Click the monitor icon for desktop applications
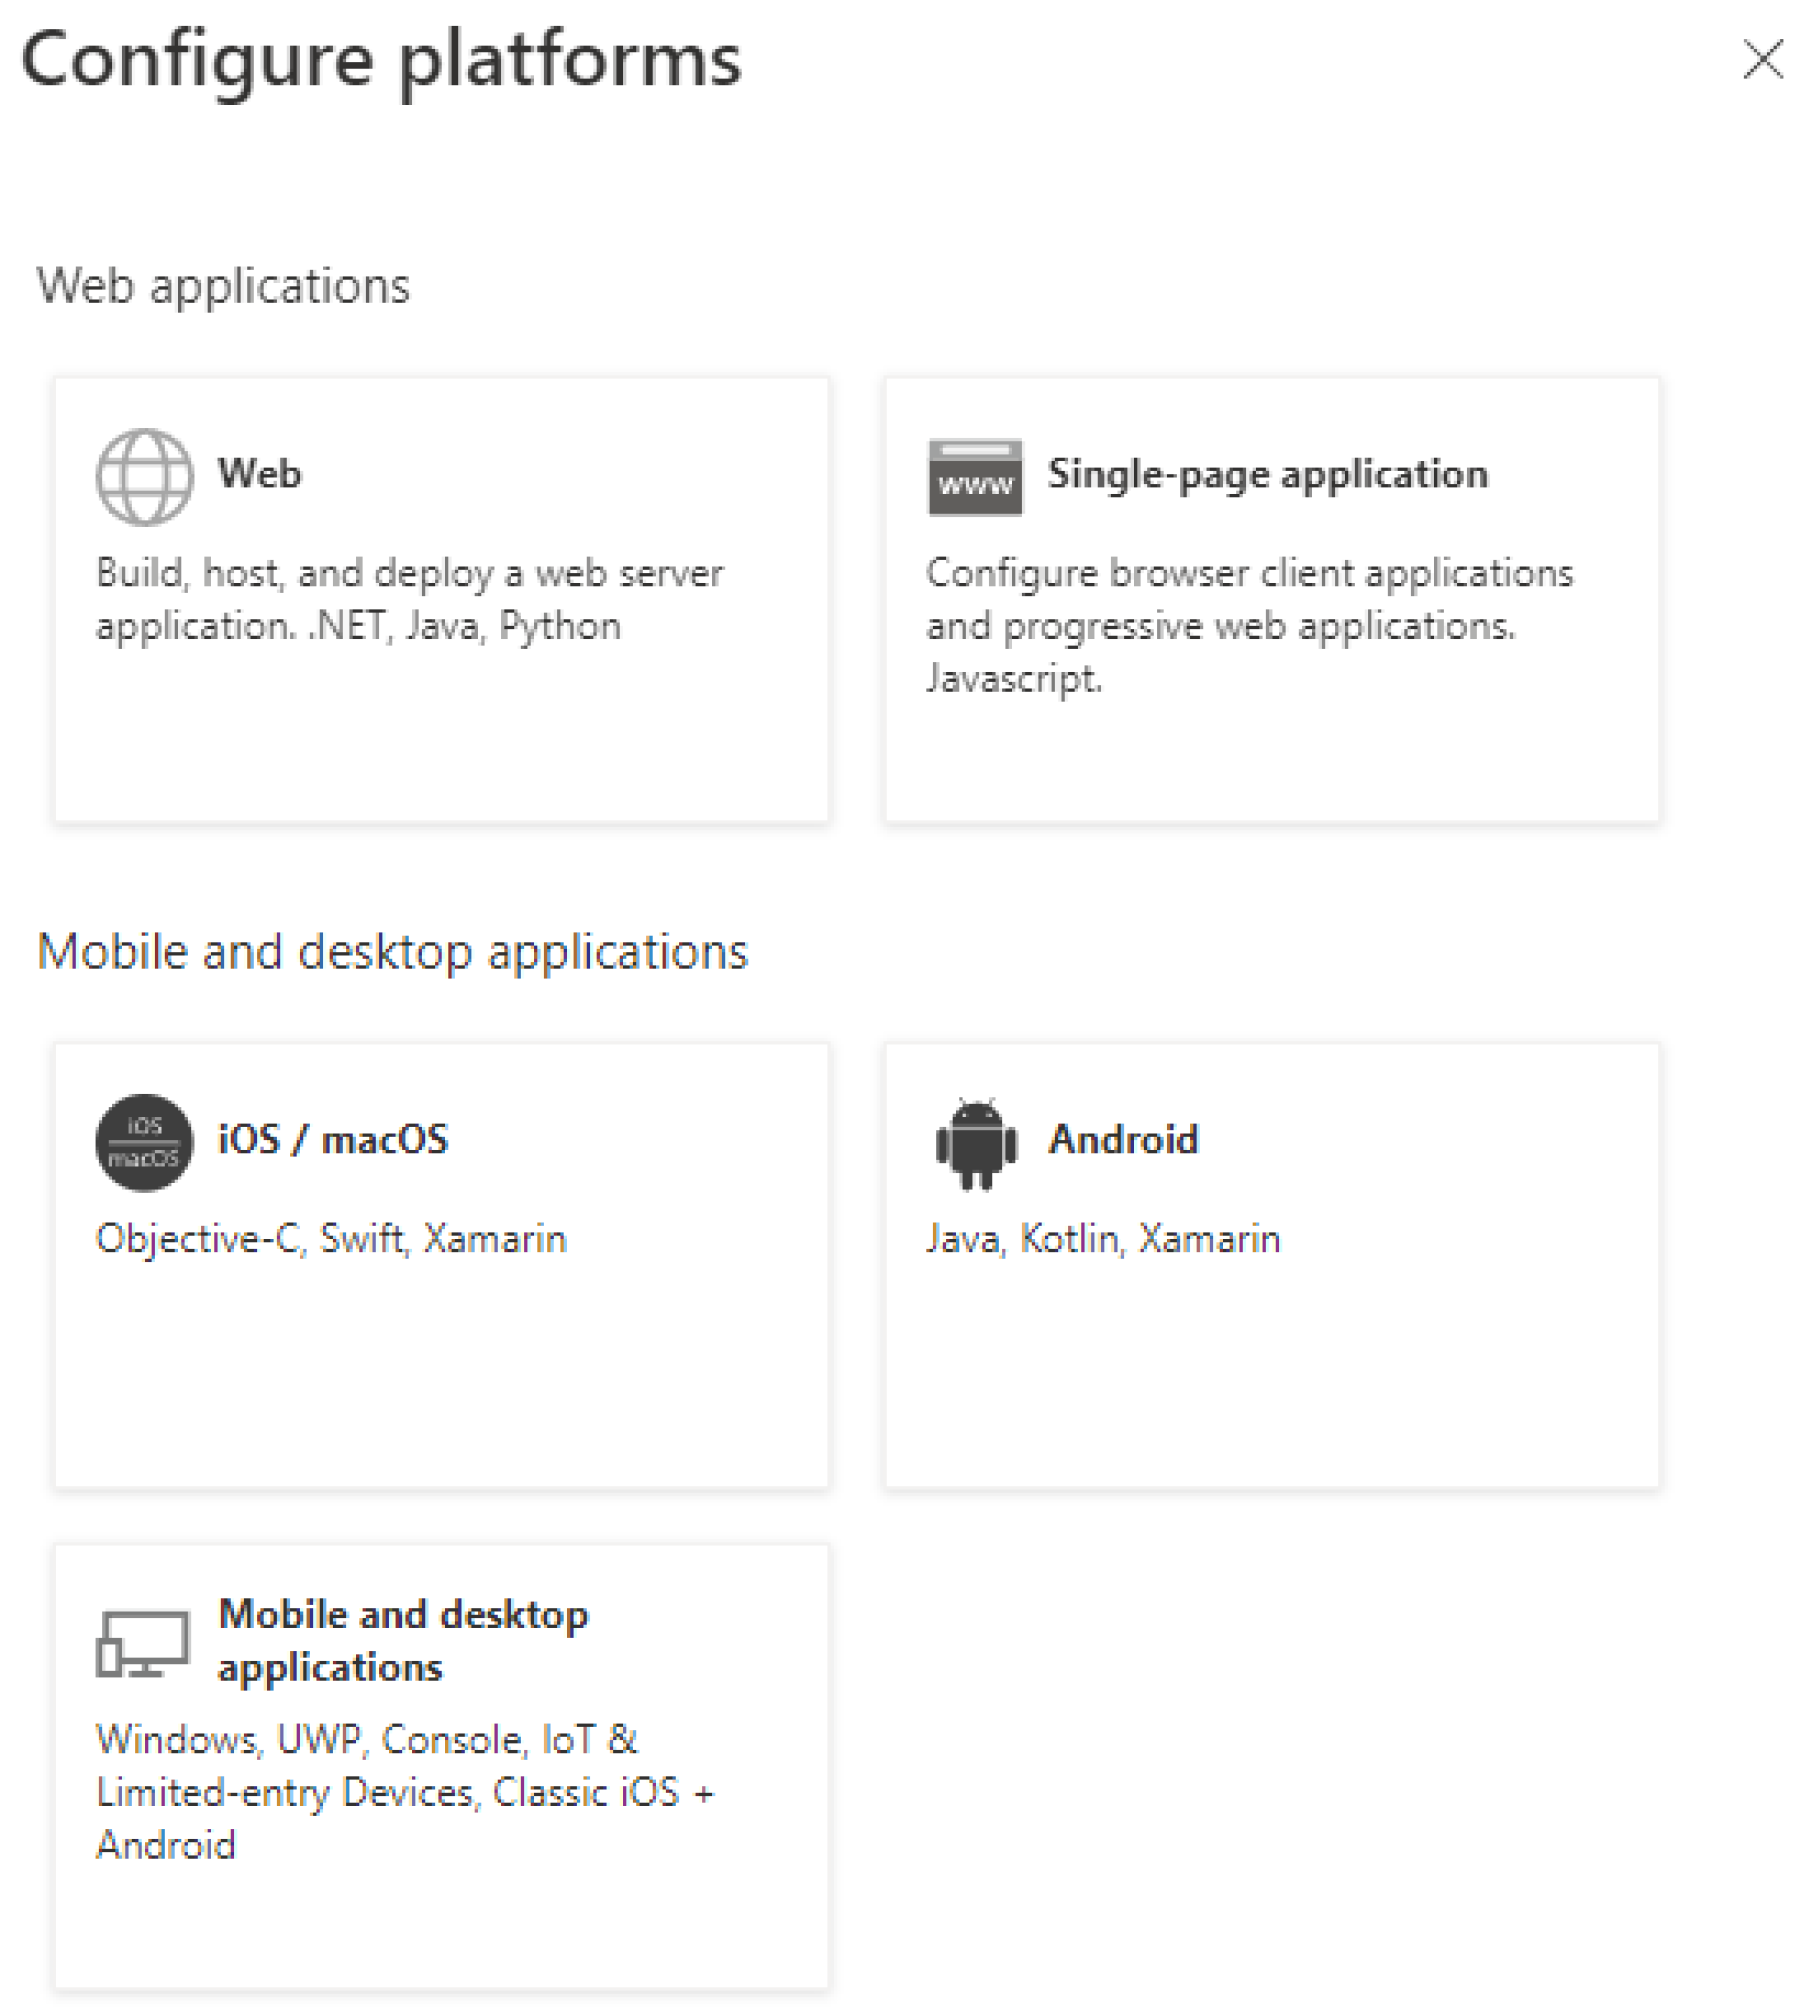Viewport: 1806px width, 2012px height. click(x=142, y=1642)
